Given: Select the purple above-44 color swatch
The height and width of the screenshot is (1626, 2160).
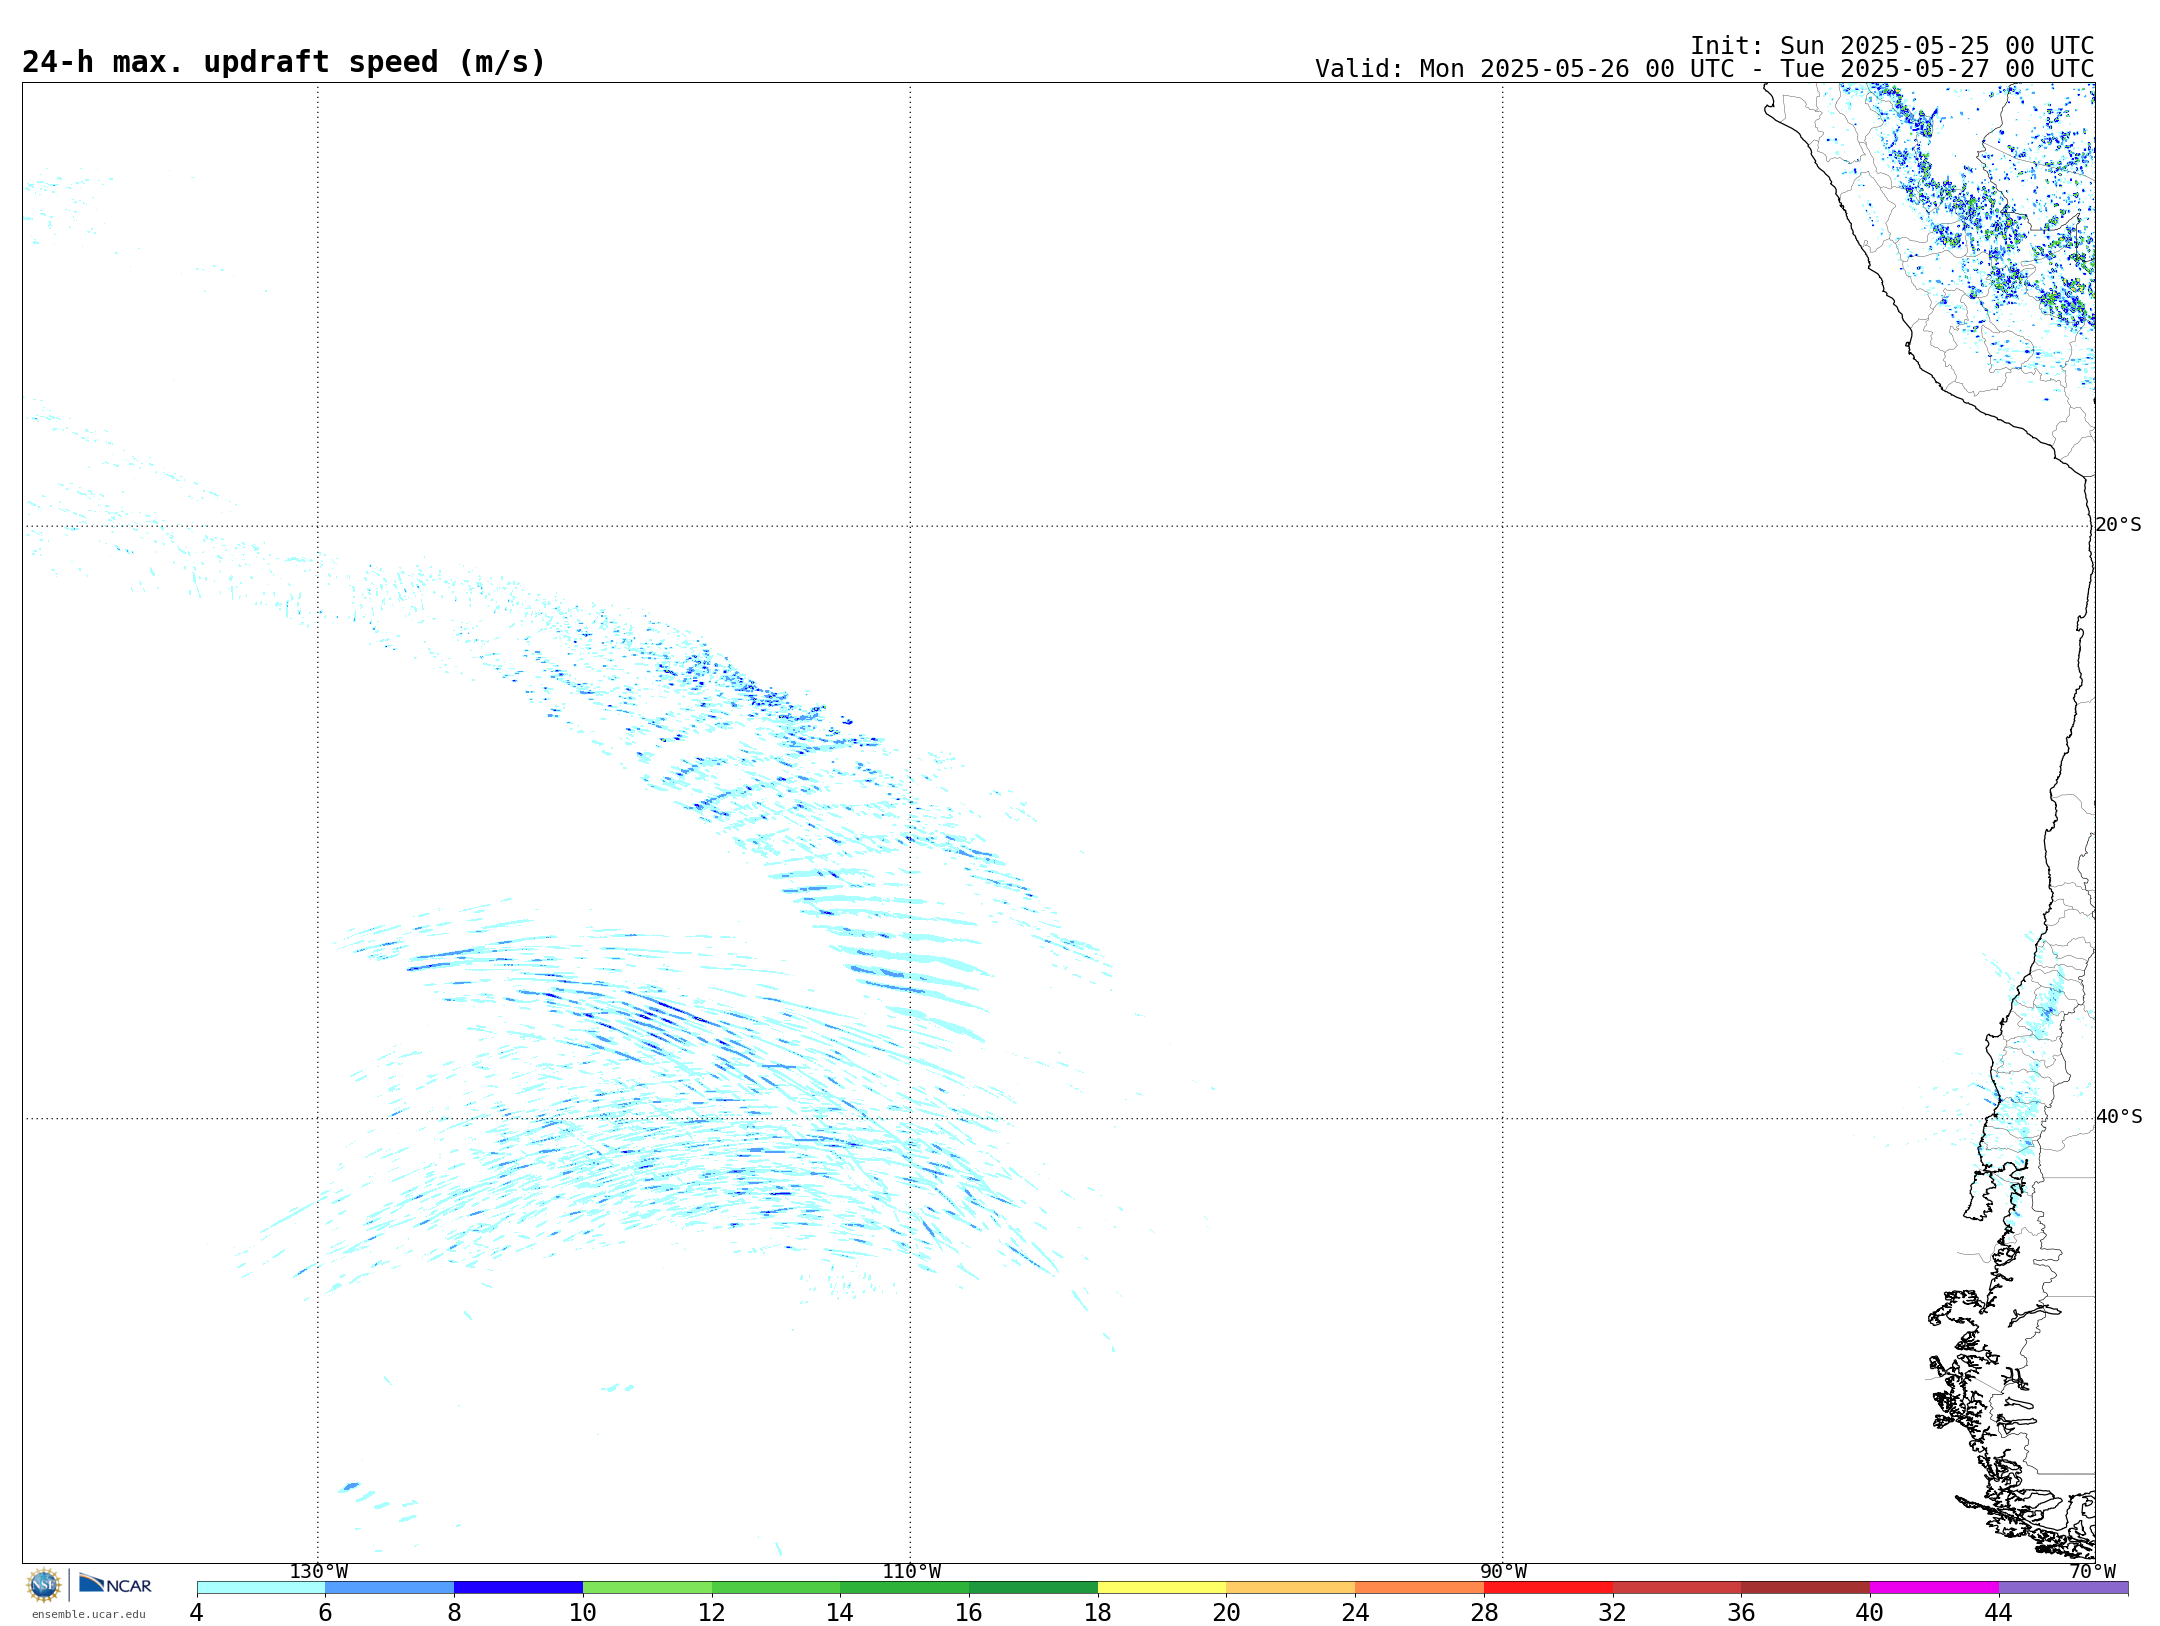Looking at the screenshot, I should tap(2063, 1587).
